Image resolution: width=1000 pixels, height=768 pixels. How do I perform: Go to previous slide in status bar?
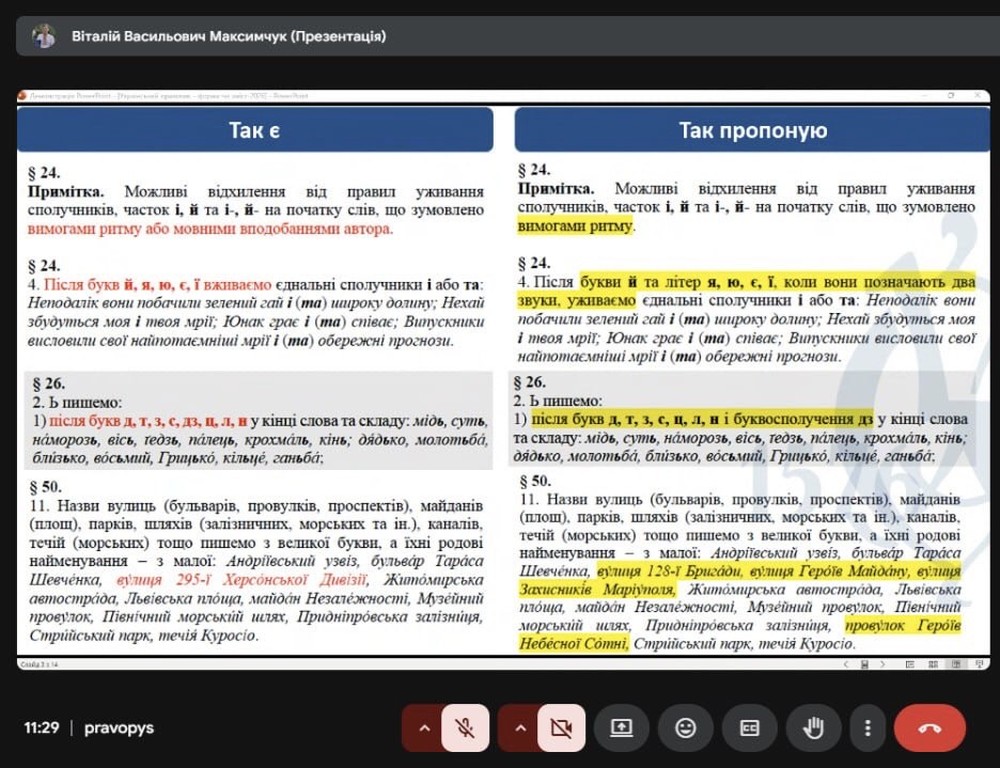tap(848, 664)
